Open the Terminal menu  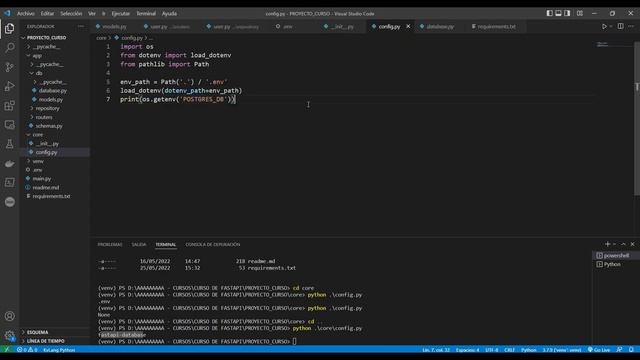(146, 13)
